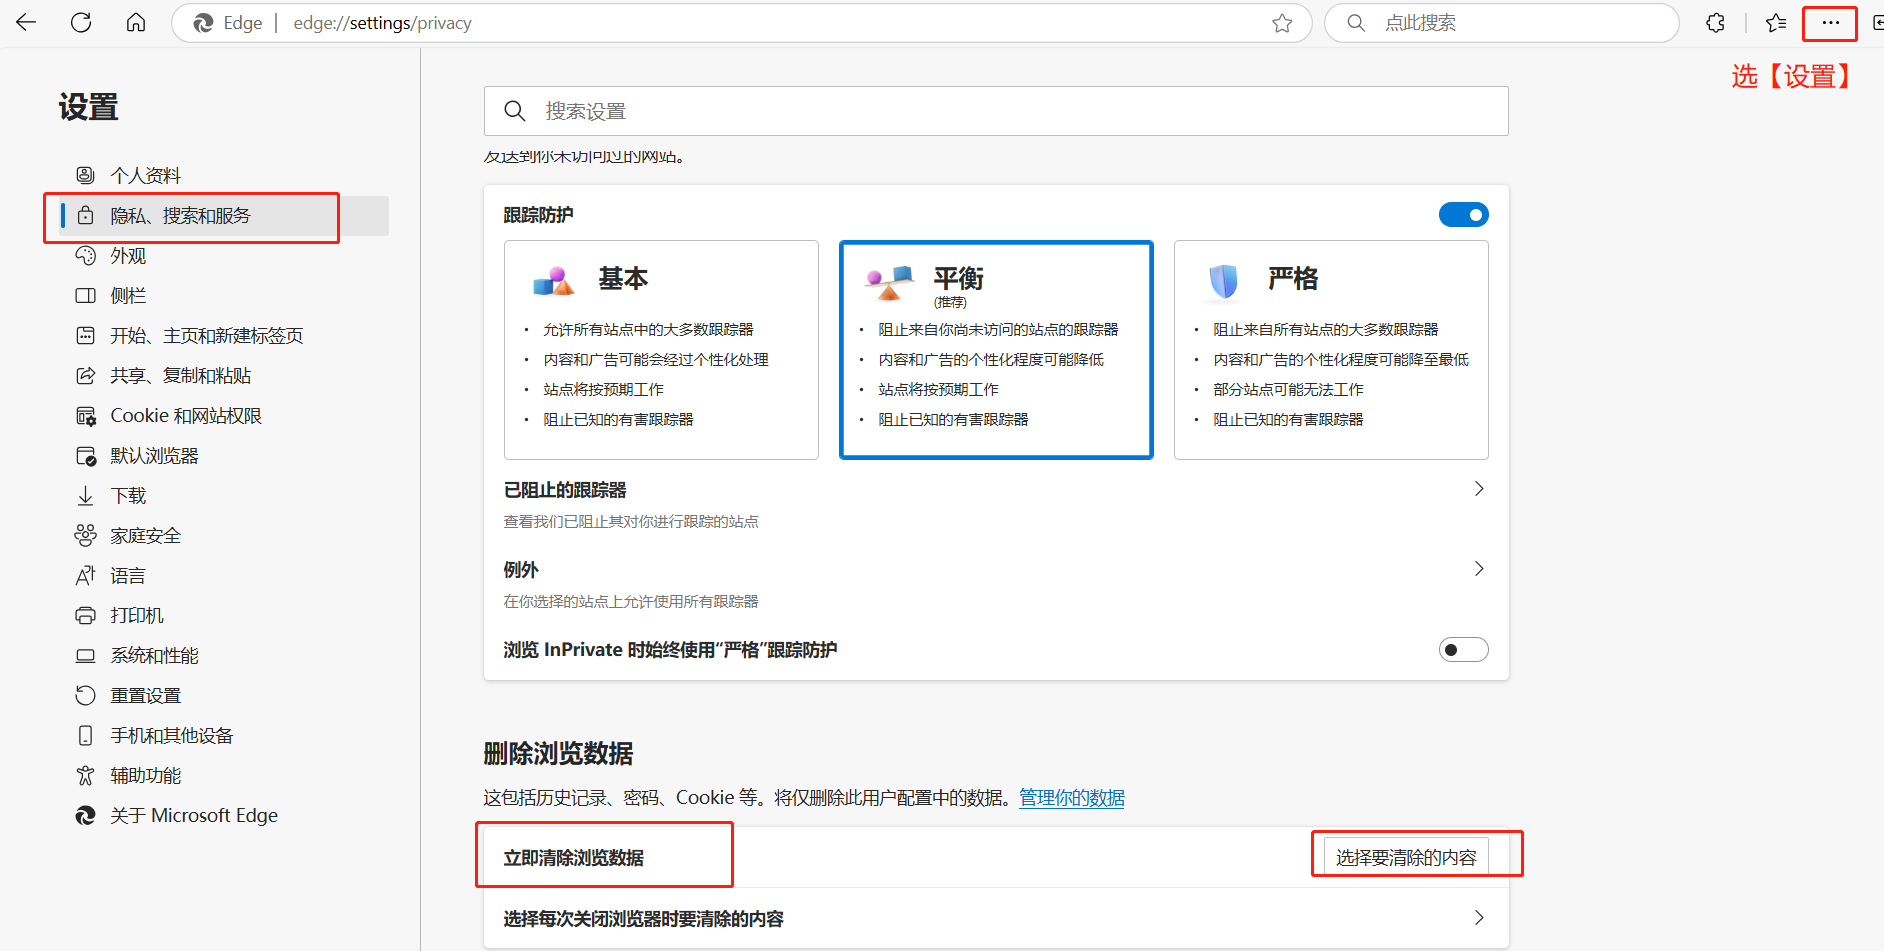1884x951 pixels.
Task: Click the browser back arrow
Action: pos(25,22)
